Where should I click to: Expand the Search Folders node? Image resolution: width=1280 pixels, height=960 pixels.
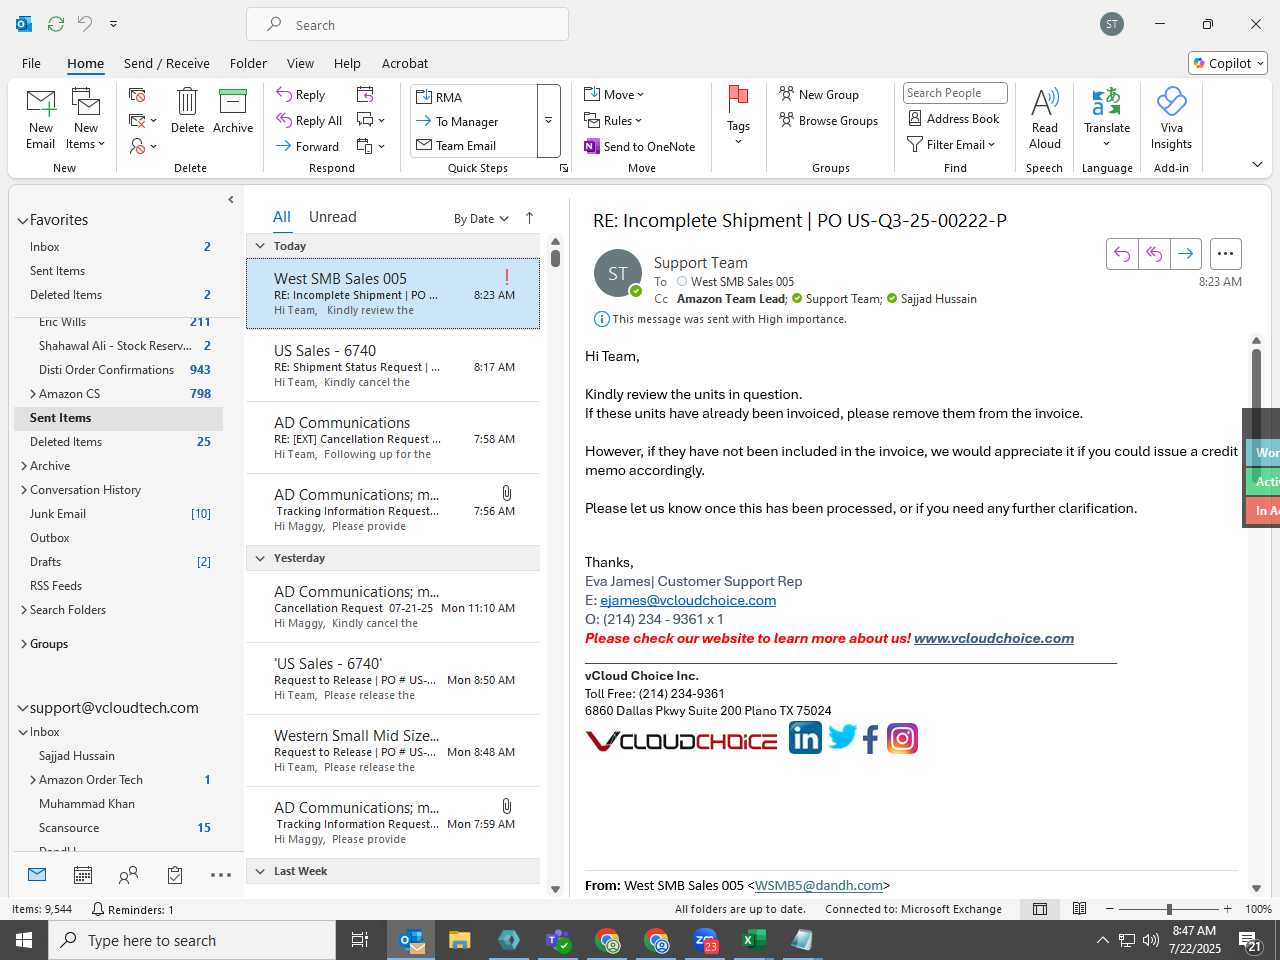(x=24, y=610)
